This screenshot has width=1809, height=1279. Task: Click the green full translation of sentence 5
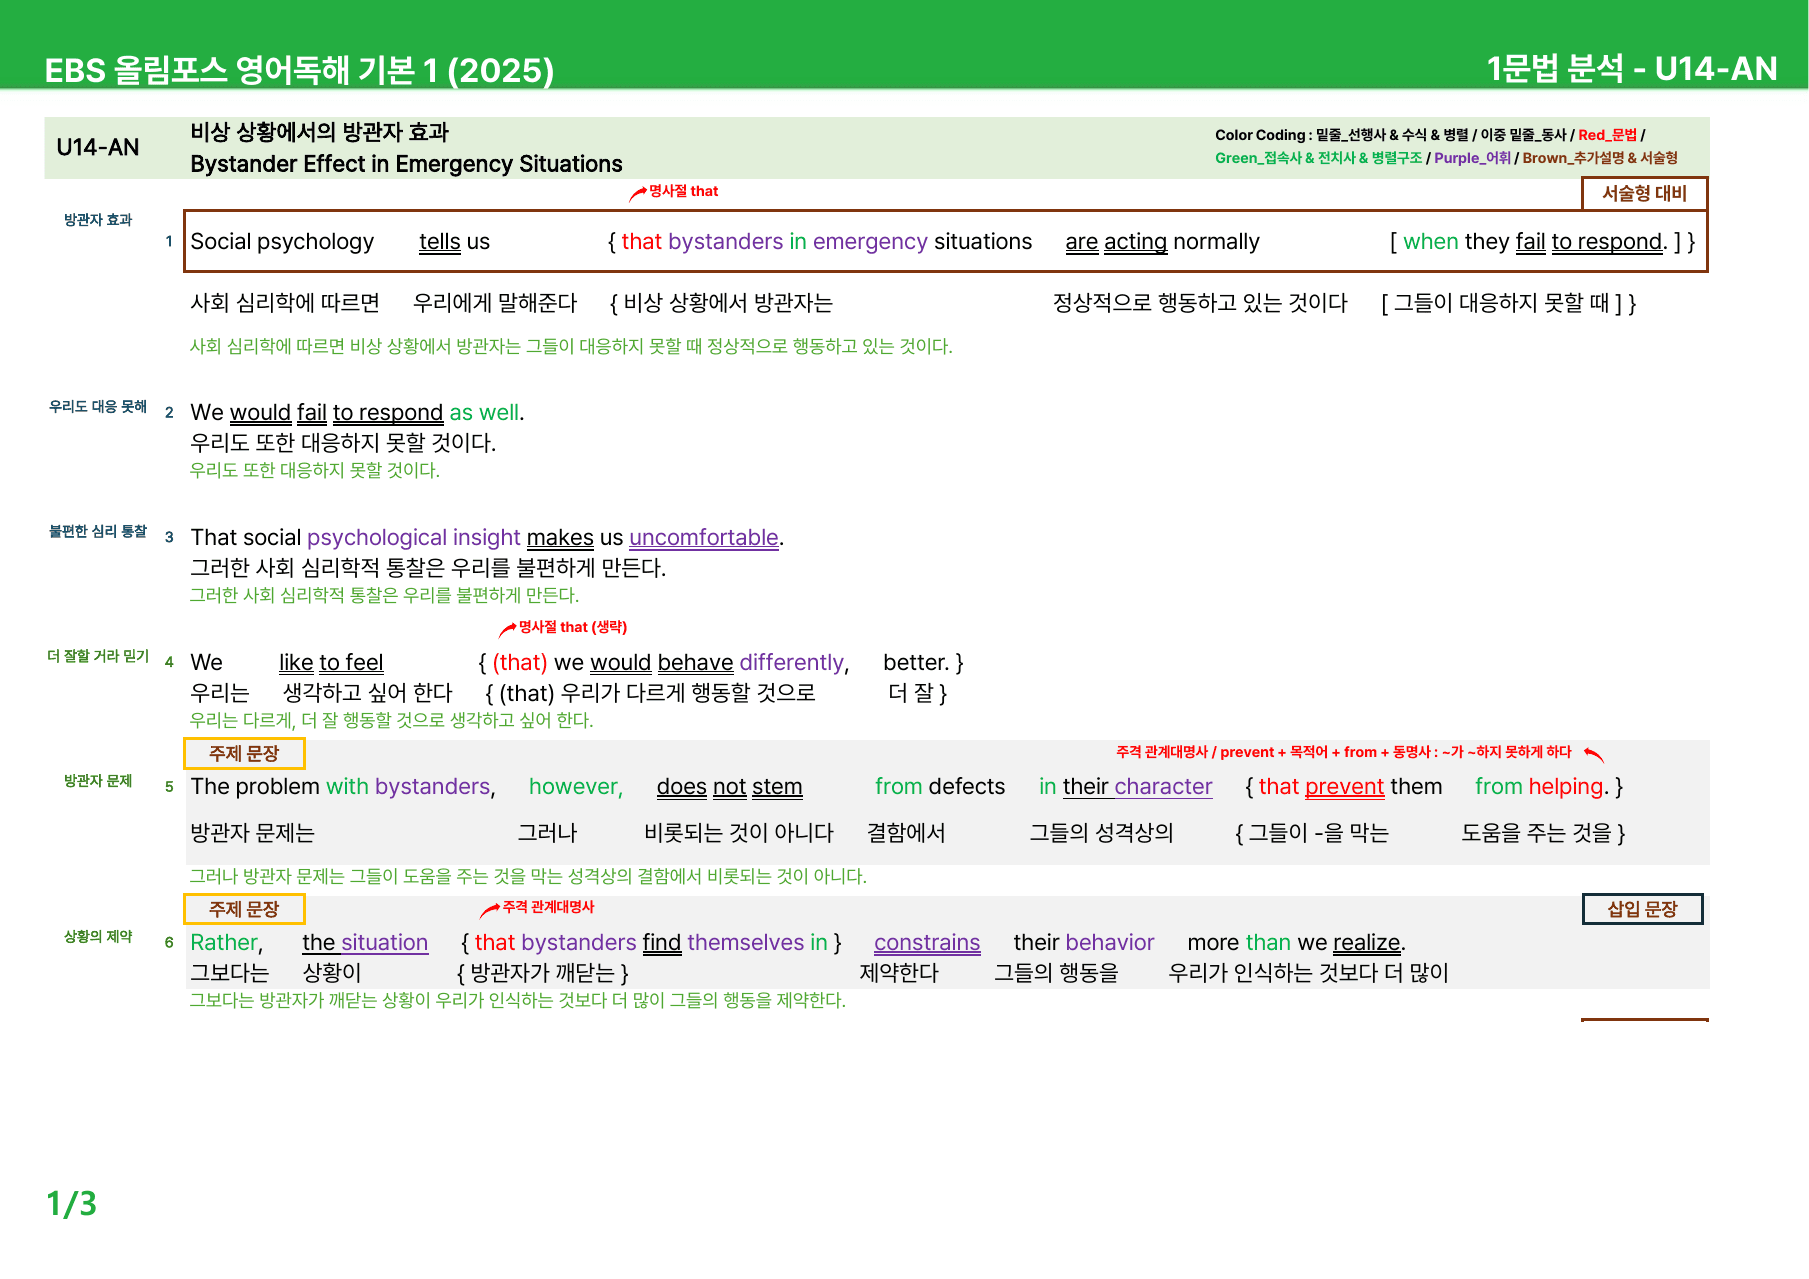pyautogui.click(x=528, y=877)
